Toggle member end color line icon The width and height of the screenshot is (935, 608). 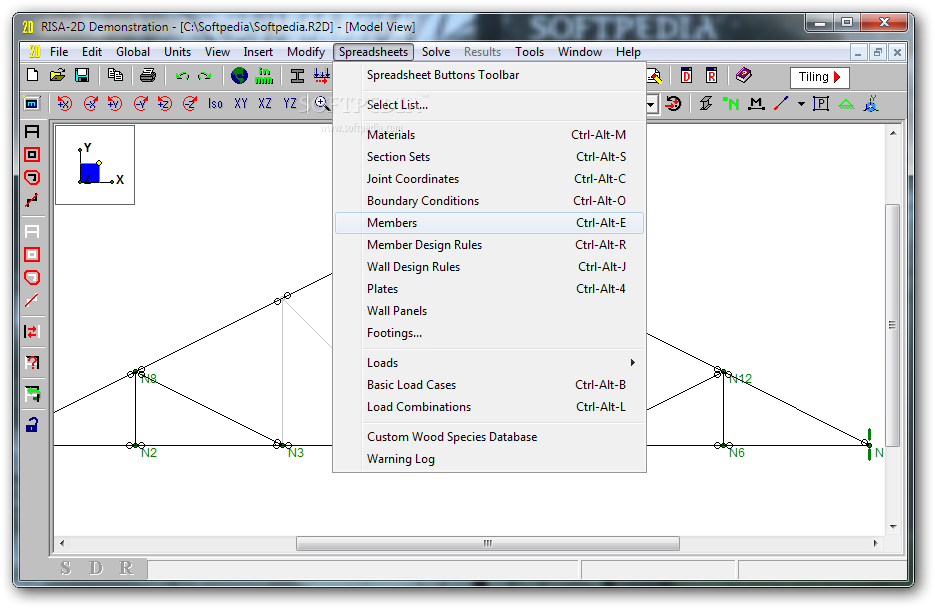coord(781,104)
